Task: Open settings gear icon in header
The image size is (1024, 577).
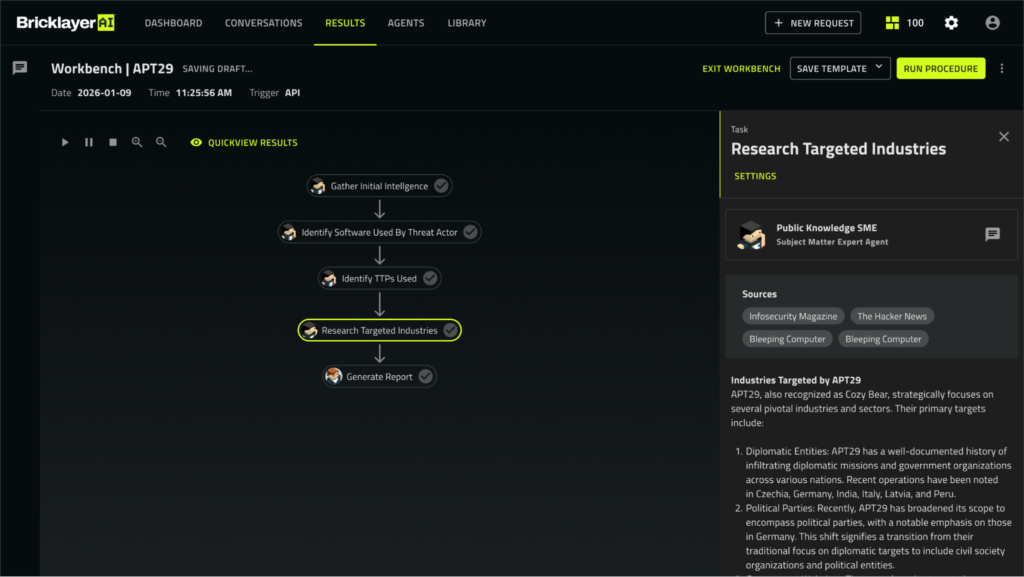Action: pos(951,23)
